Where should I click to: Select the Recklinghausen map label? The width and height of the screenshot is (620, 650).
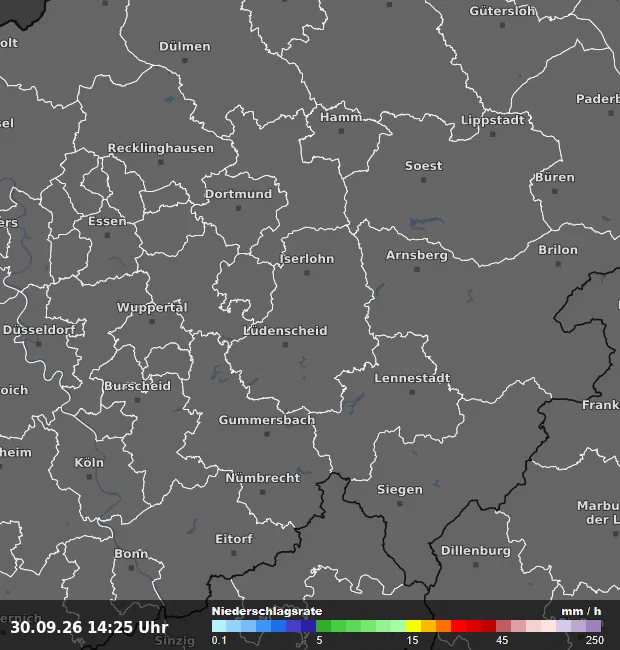tap(161, 148)
